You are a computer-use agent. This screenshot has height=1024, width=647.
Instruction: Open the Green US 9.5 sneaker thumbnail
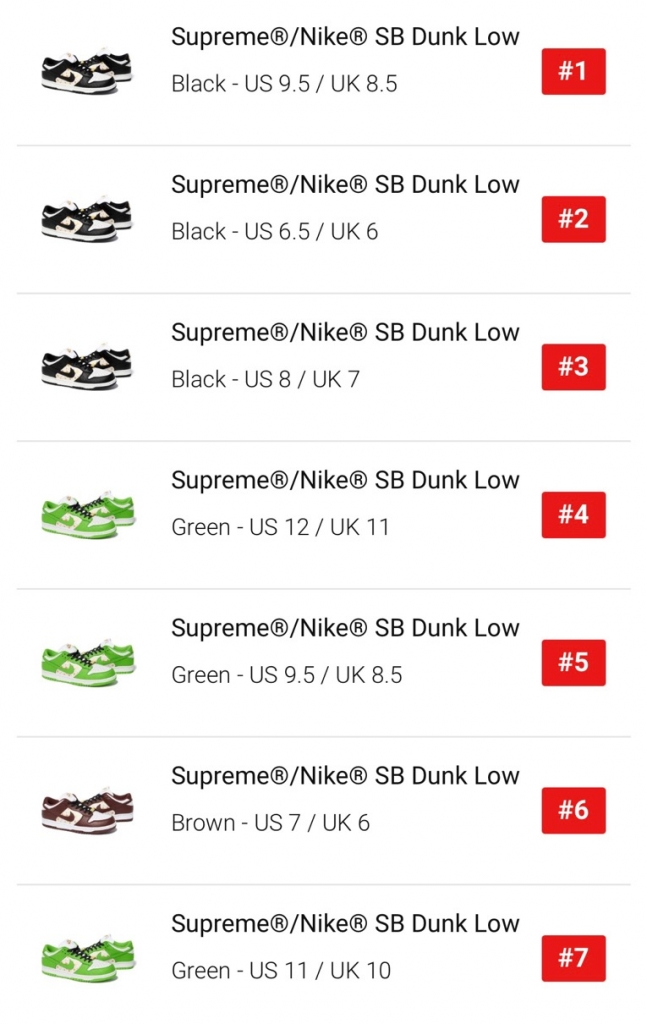click(86, 661)
